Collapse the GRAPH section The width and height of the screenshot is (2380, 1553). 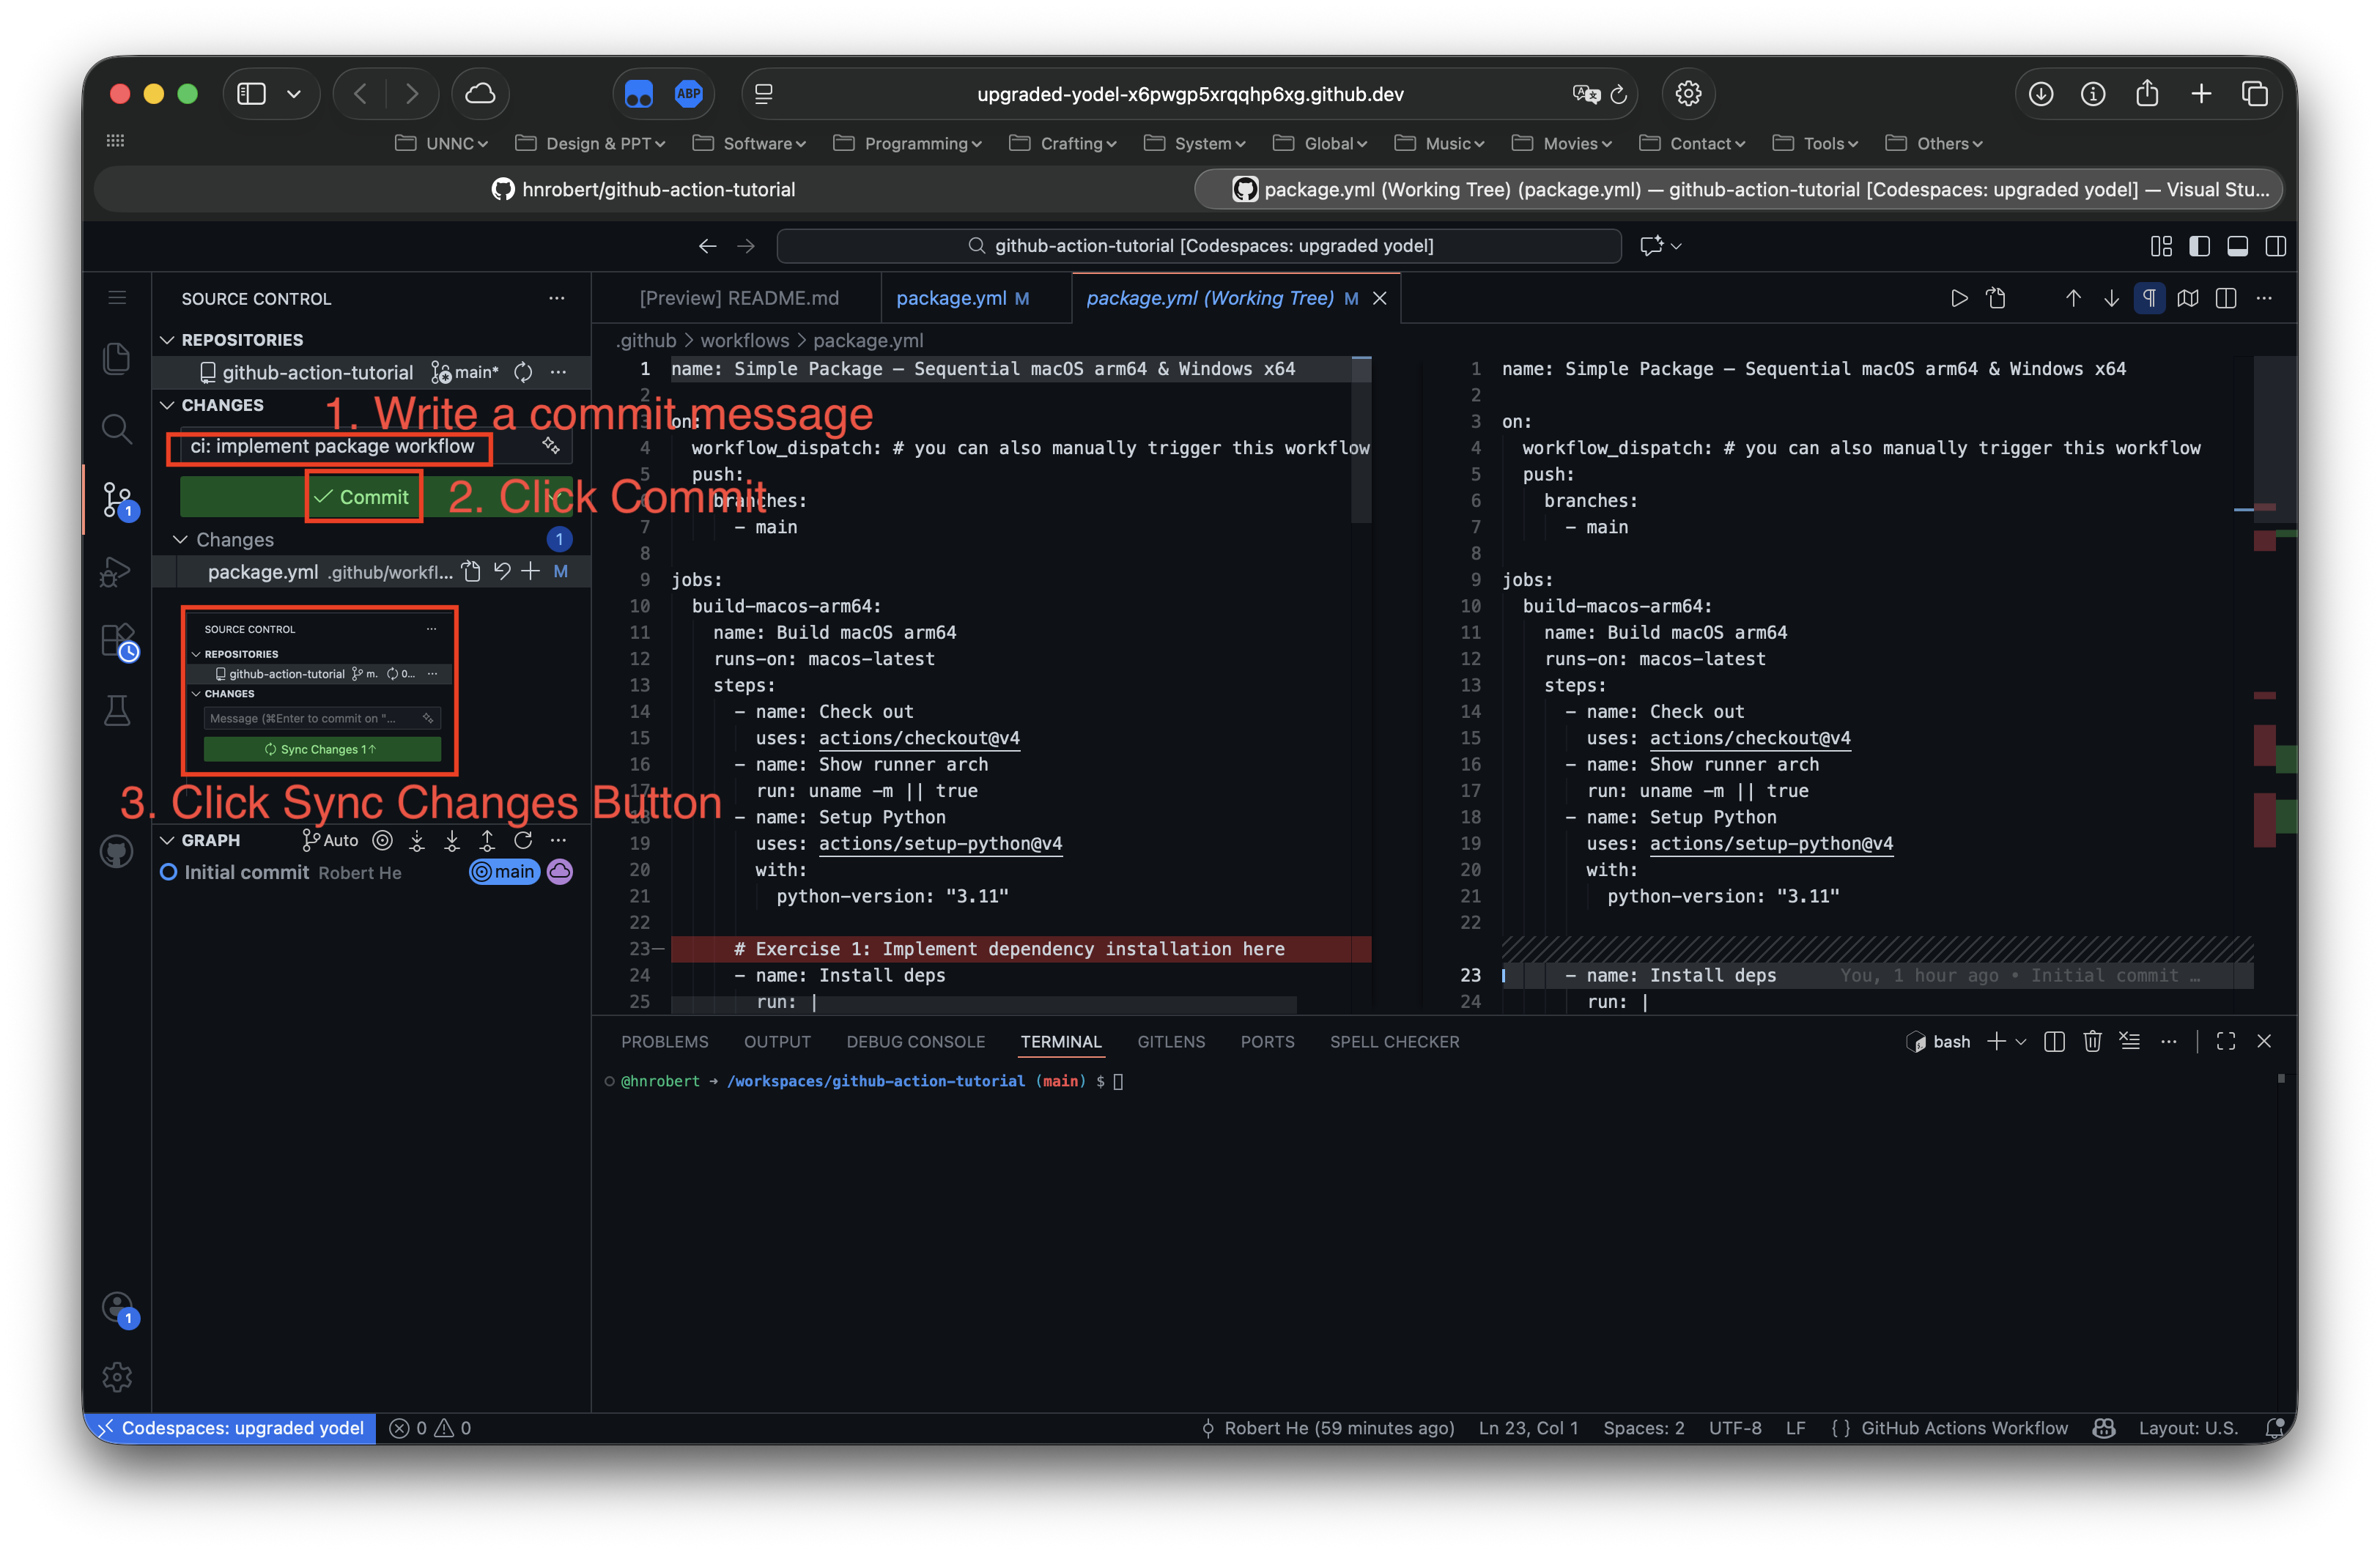coord(168,840)
